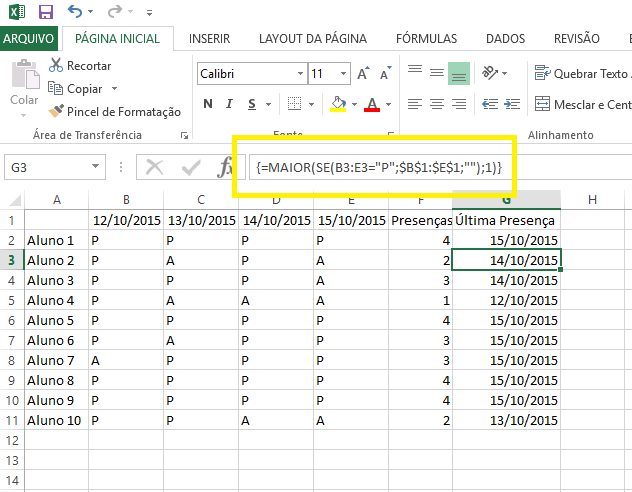Select the Aluno 10 cell
Viewport: 632px width, 492px height.
click(56, 420)
